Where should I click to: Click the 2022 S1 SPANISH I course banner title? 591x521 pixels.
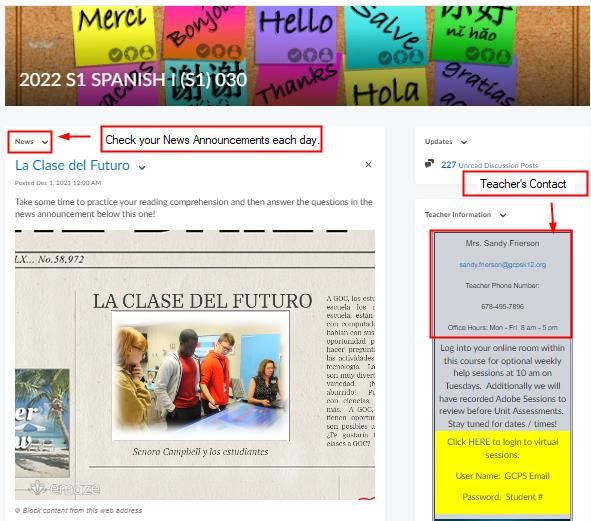pyautogui.click(x=133, y=80)
